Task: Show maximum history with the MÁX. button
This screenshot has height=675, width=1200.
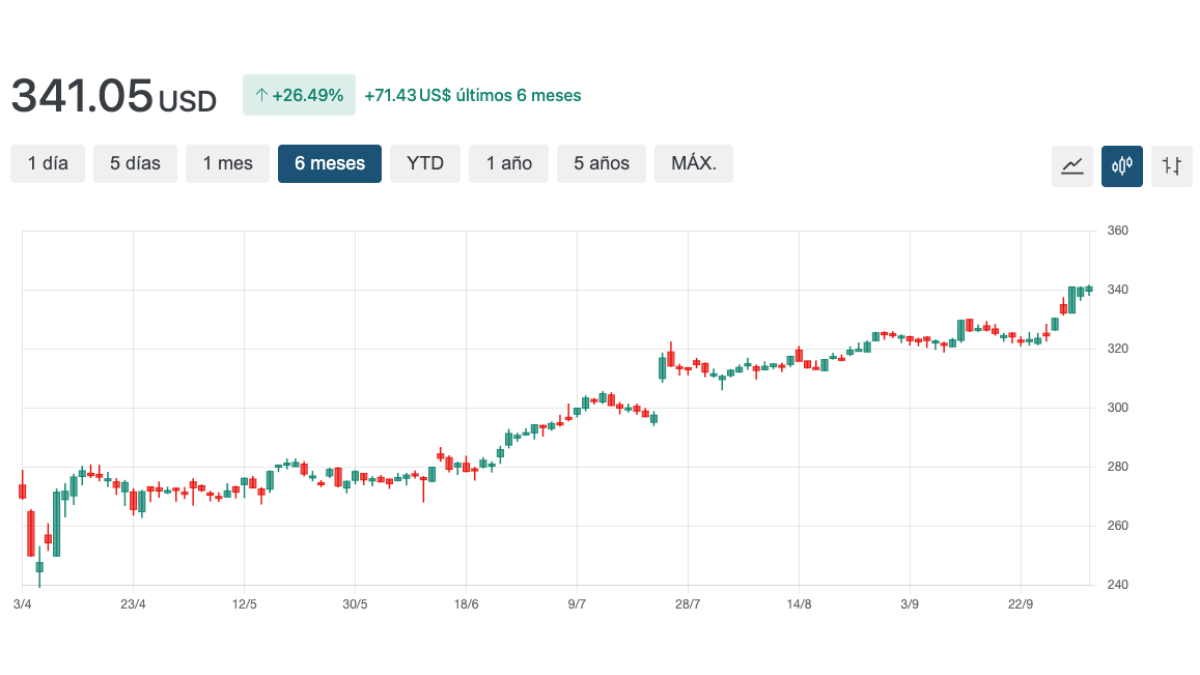Action: point(694,164)
